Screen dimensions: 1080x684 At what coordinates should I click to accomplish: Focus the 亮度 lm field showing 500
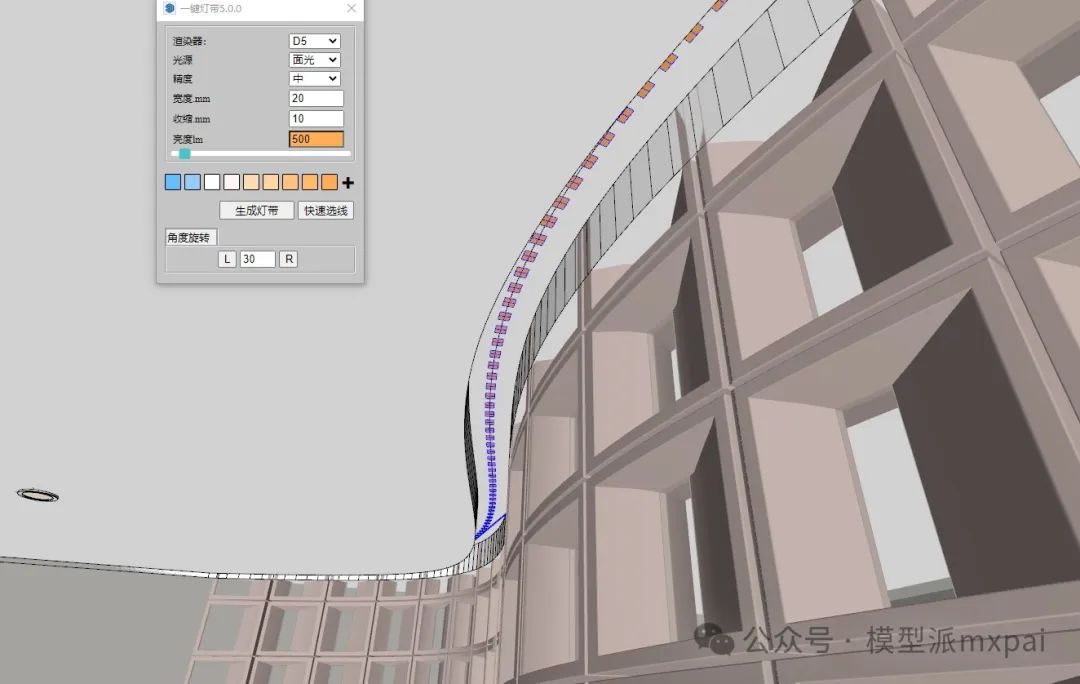(x=316, y=140)
